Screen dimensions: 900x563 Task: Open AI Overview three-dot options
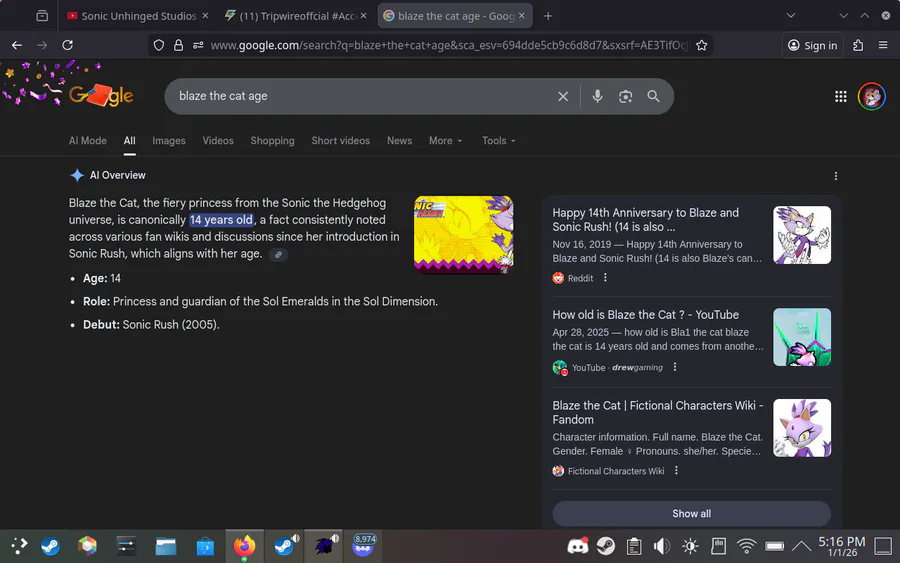coord(835,176)
